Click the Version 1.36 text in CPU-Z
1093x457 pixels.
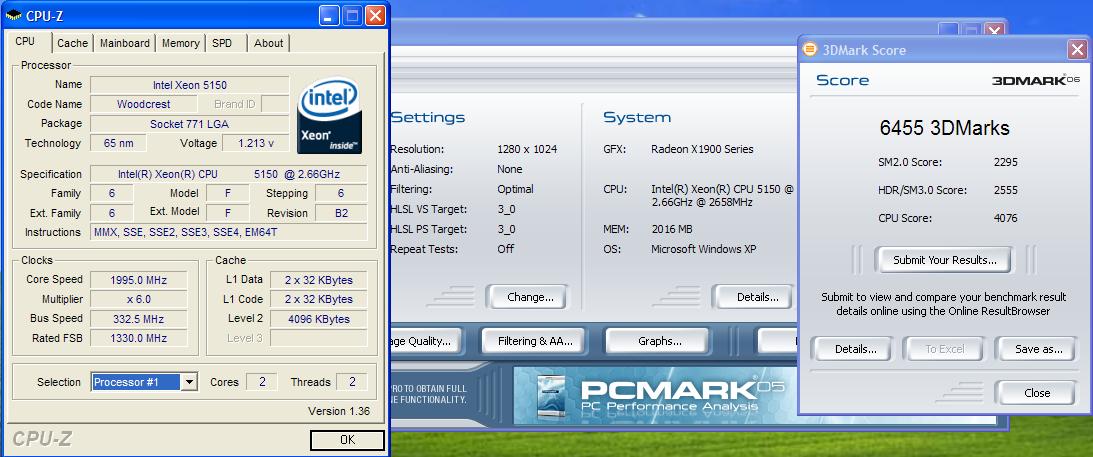tap(339, 411)
